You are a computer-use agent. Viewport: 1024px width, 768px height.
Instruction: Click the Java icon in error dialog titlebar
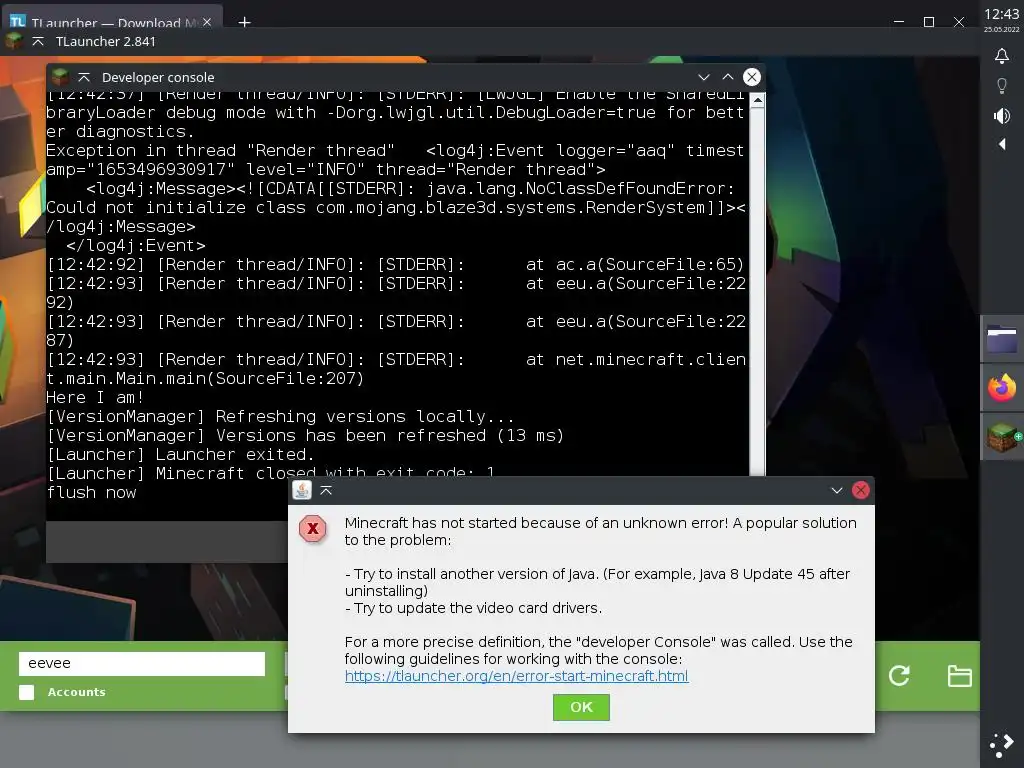(x=302, y=490)
